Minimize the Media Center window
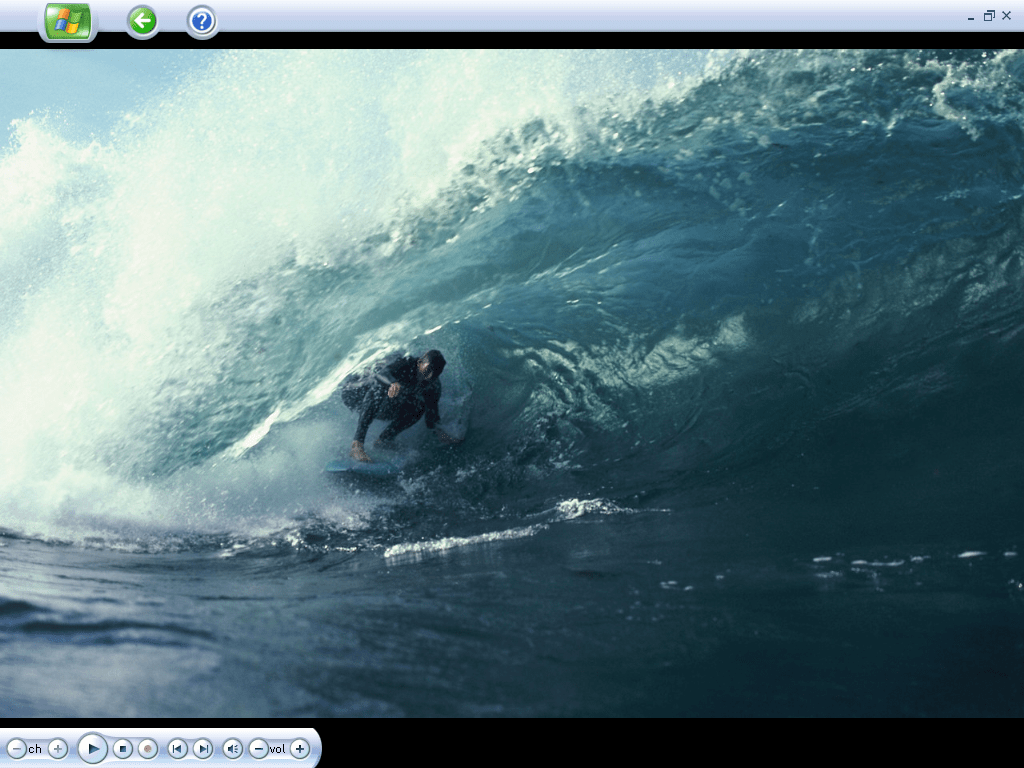1024x768 pixels. 970,16
